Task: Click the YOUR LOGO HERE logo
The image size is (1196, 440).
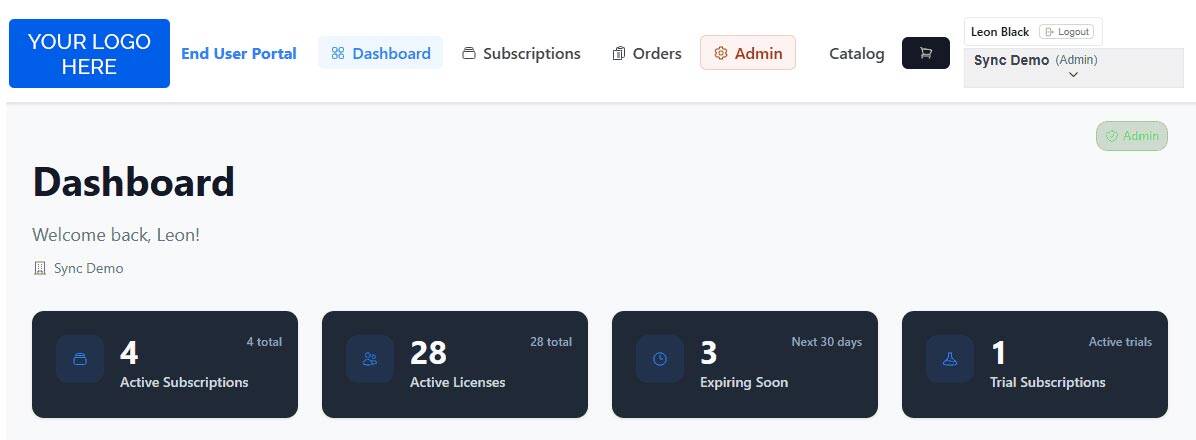Action: pyautogui.click(x=89, y=53)
